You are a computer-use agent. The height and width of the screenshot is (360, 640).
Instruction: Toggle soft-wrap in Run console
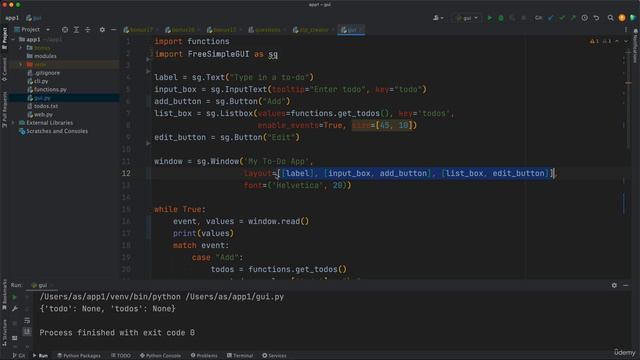pos(27,320)
